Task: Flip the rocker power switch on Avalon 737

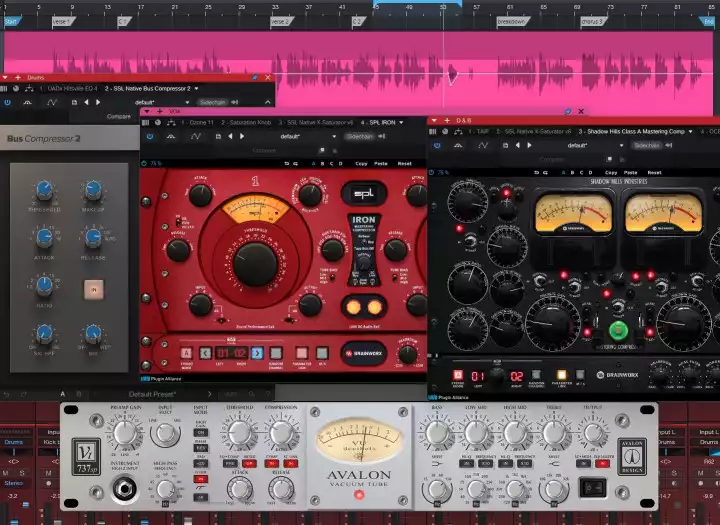Action: 592,487
